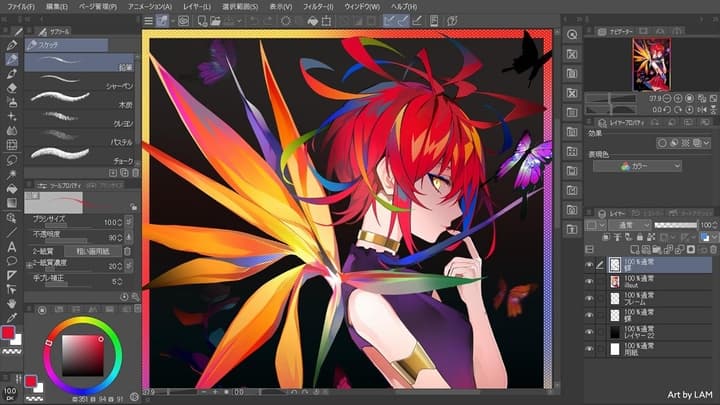Flip canvas horizontally in Navigator

[702, 109]
